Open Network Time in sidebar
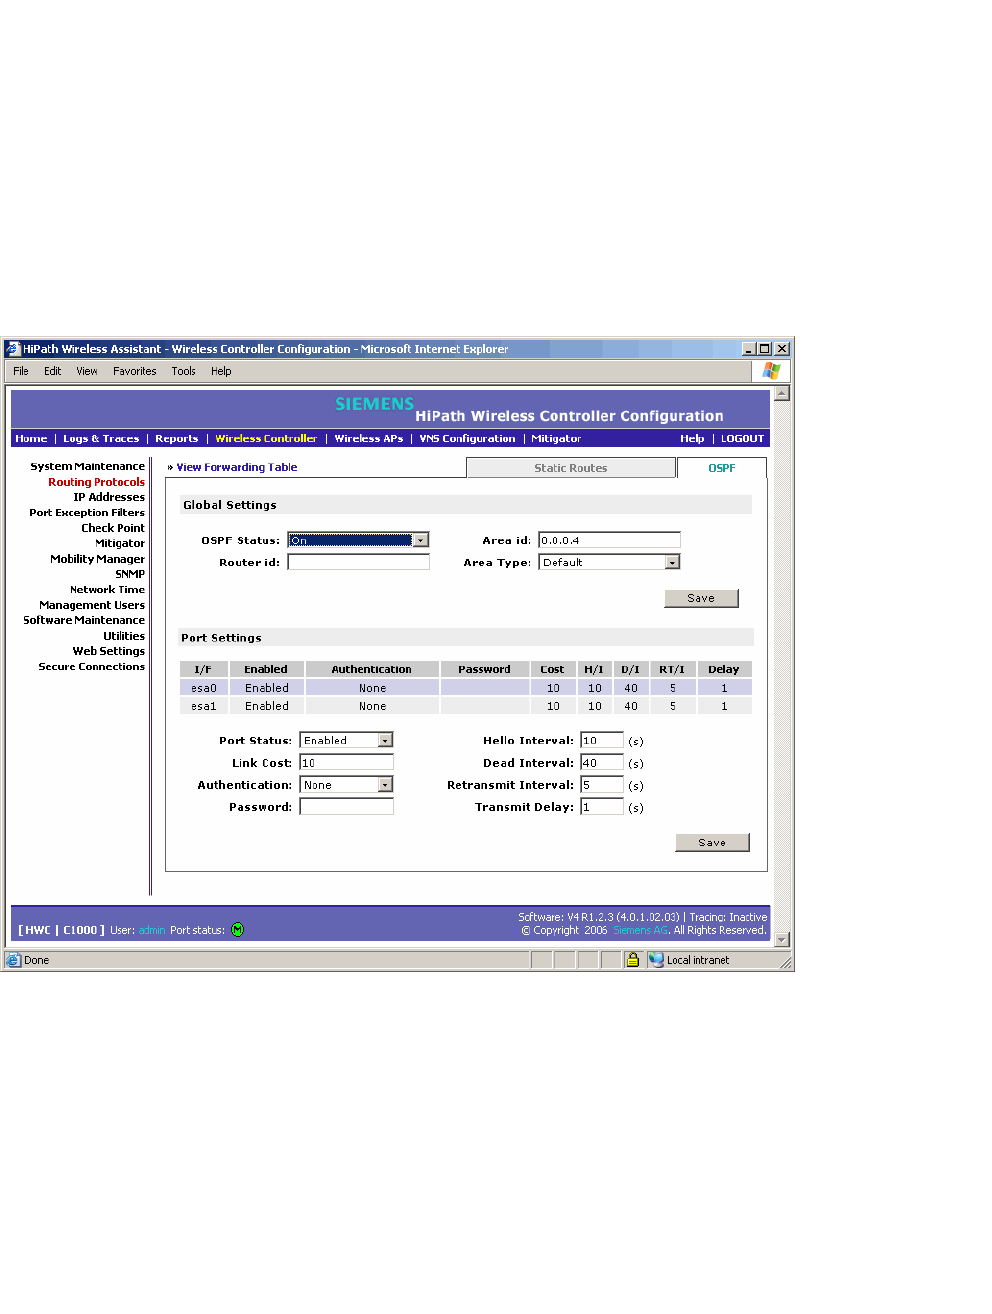The width and height of the screenshot is (992, 1314). 107,590
